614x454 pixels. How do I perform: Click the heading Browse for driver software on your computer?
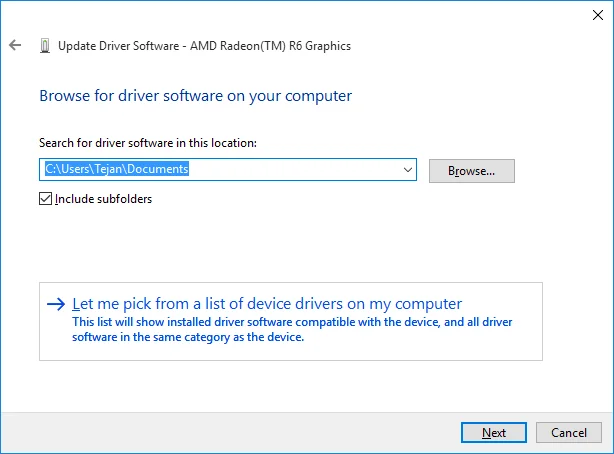tap(195, 96)
